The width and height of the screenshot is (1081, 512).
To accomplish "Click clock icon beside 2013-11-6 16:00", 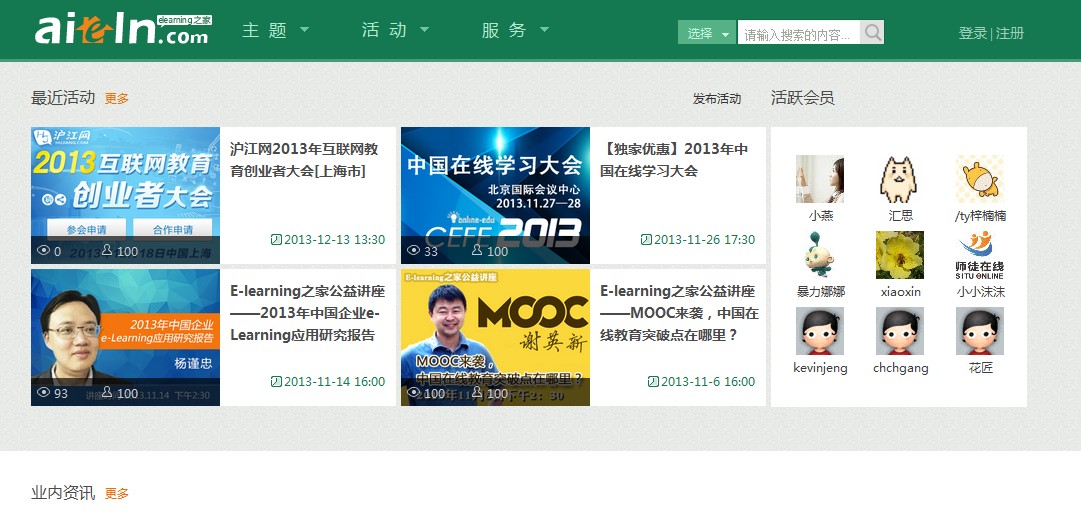I will (654, 382).
